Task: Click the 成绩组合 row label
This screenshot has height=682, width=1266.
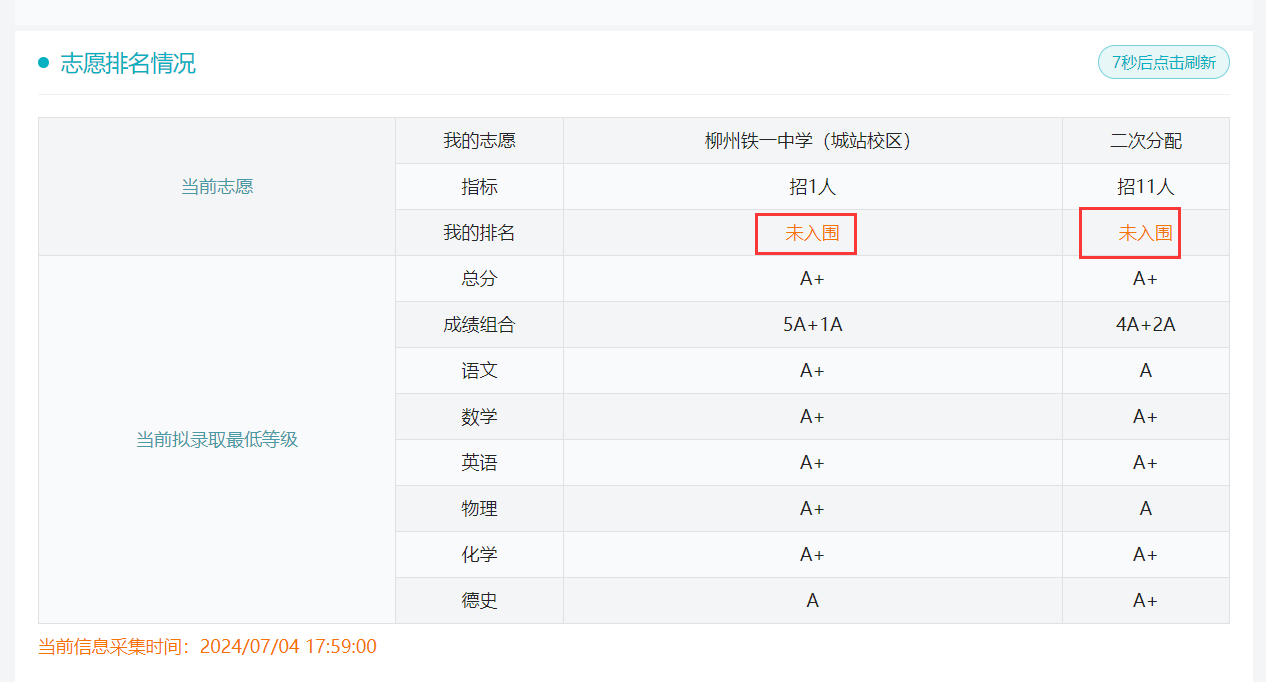Action: pyautogui.click(x=479, y=325)
